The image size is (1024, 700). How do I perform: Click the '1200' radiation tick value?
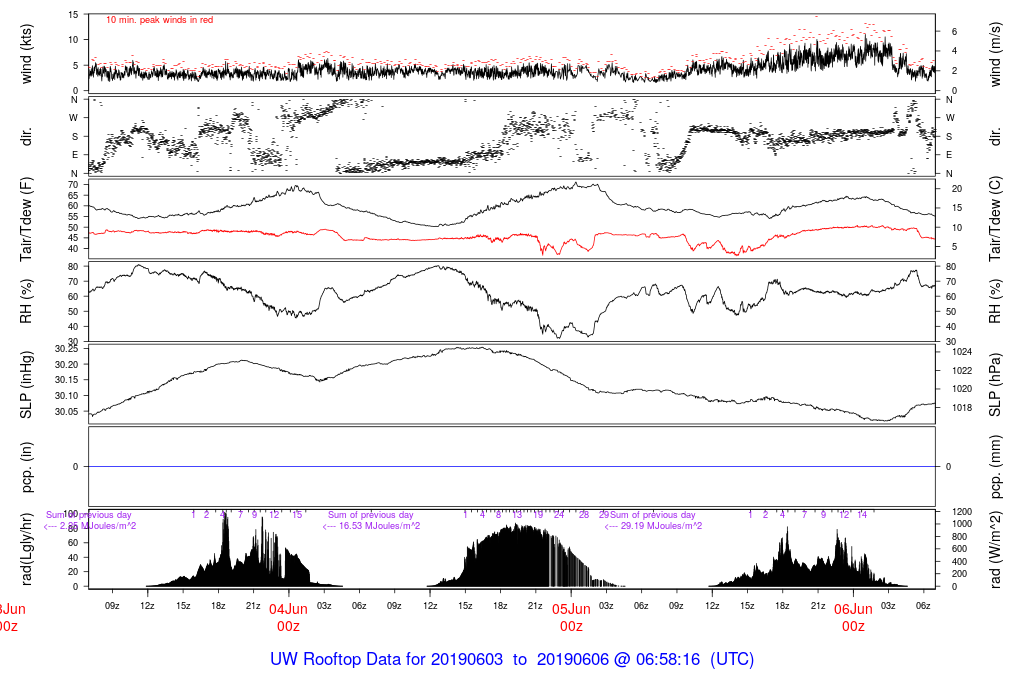pyautogui.click(x=962, y=512)
